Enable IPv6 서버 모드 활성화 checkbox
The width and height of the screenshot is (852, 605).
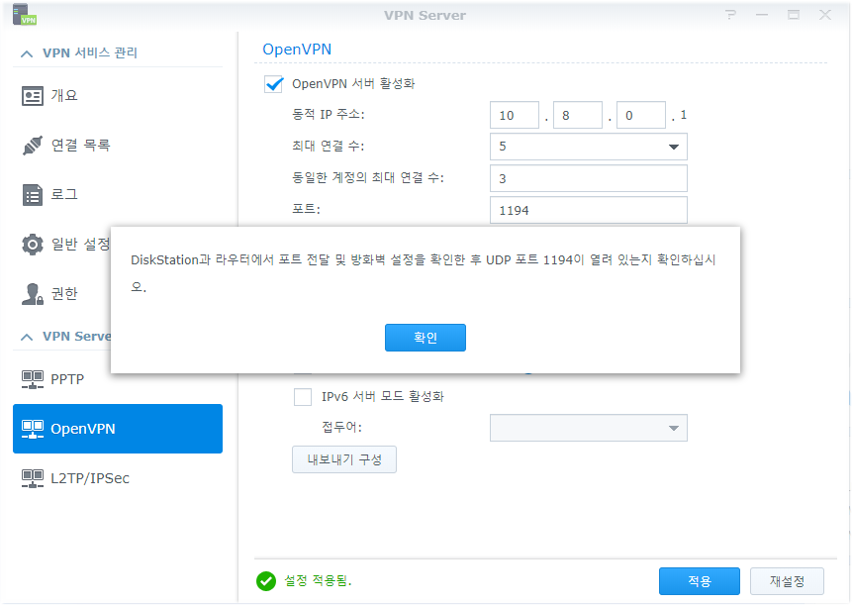coord(303,397)
